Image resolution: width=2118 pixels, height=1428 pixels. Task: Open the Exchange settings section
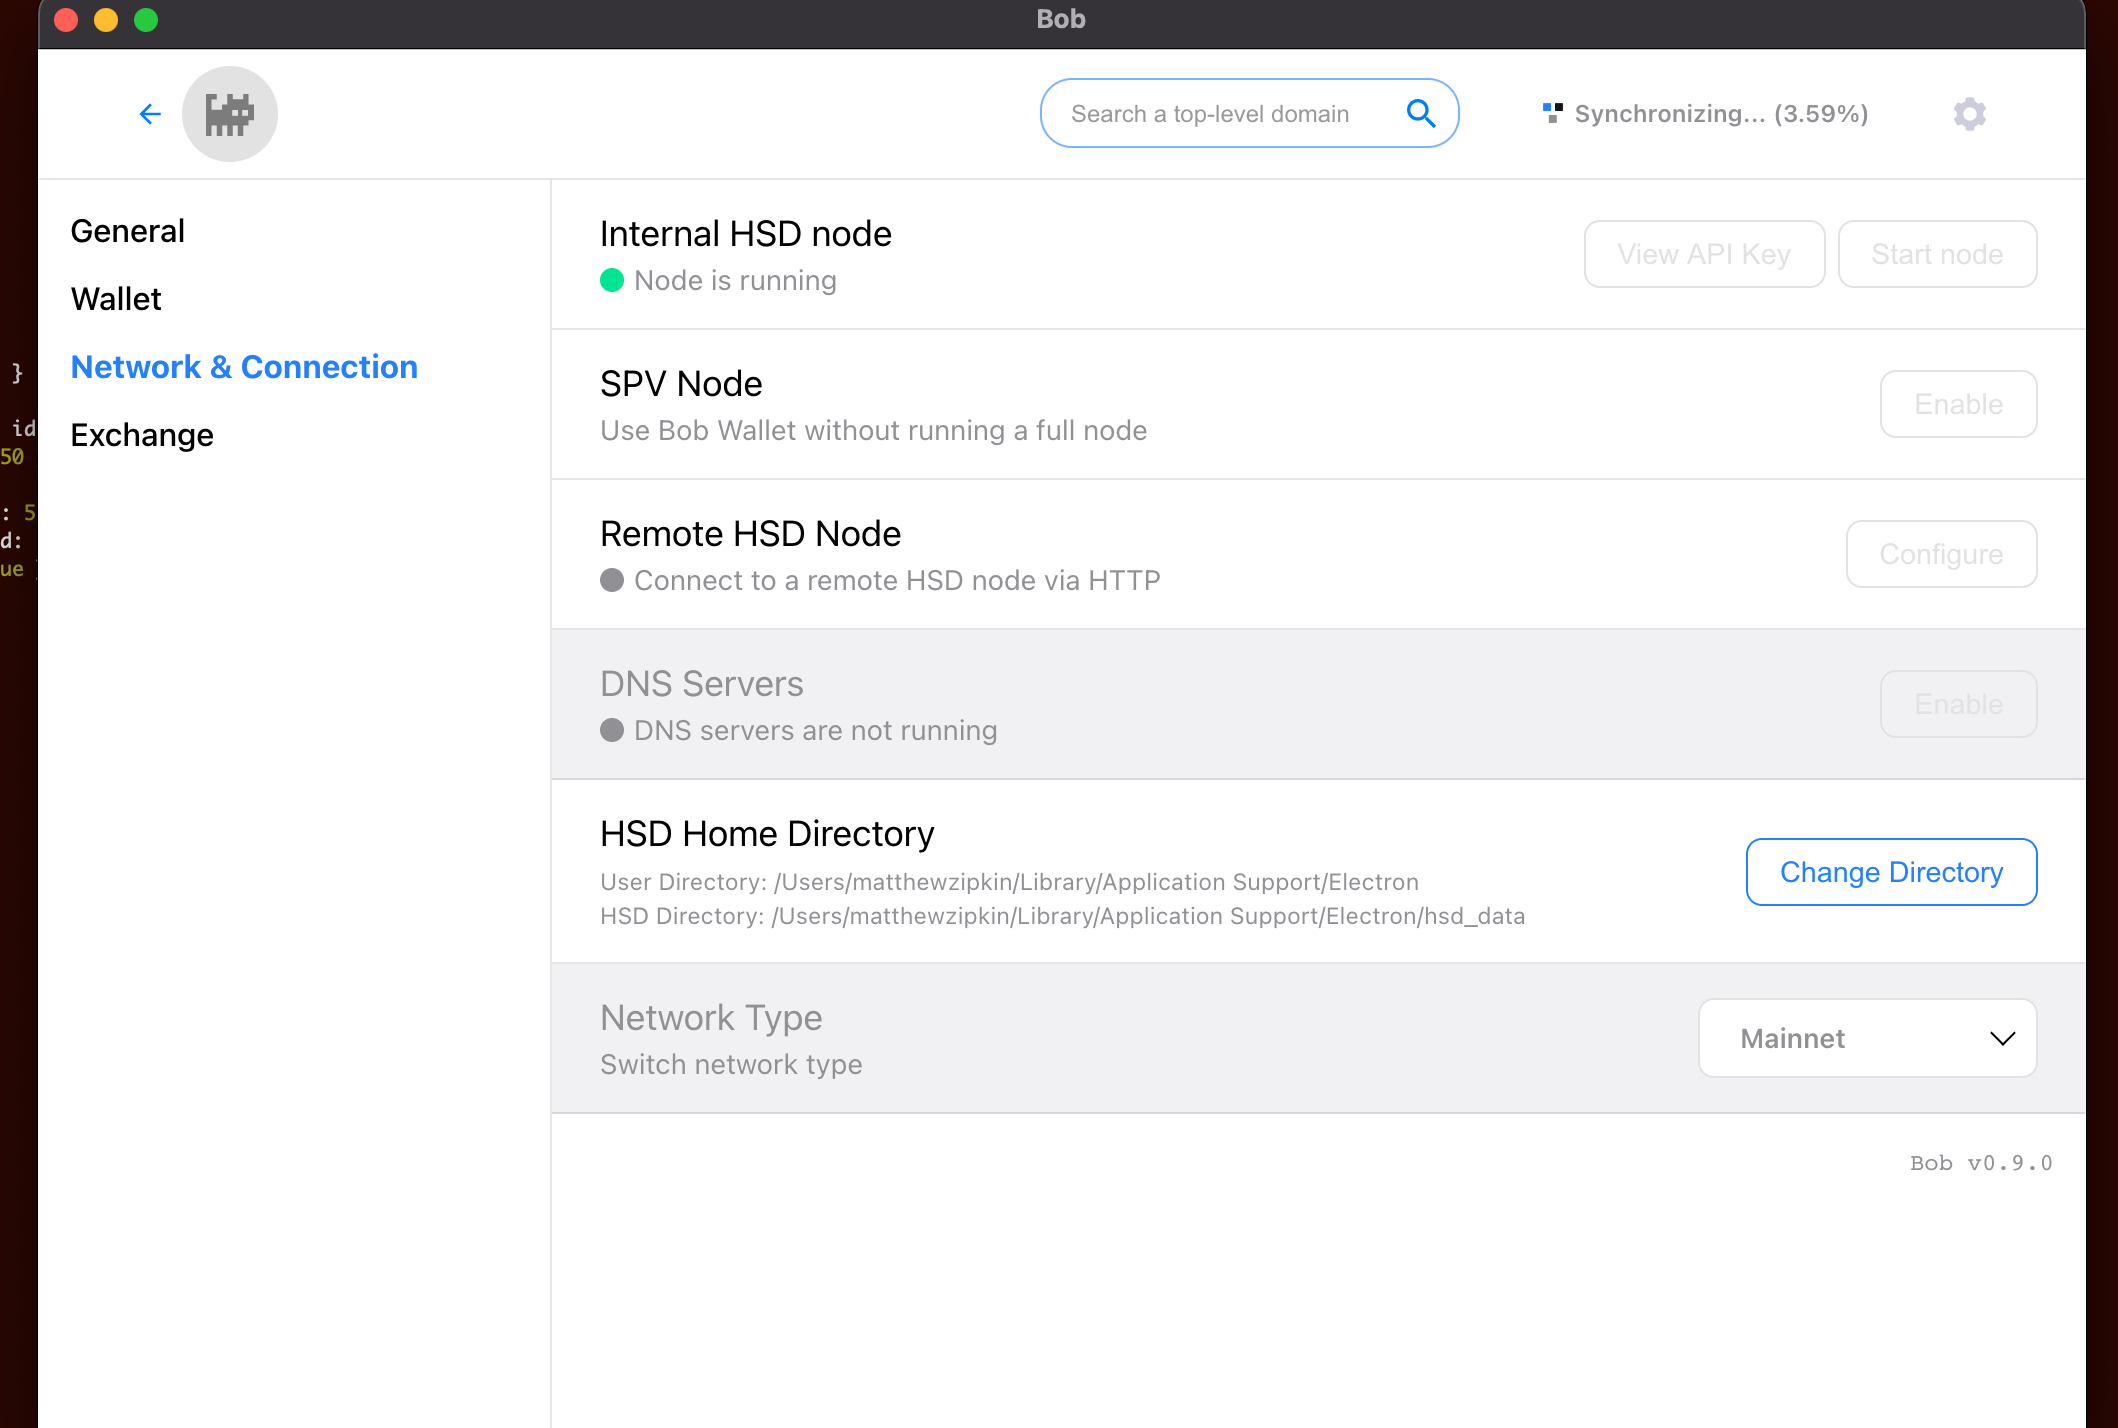tap(142, 435)
